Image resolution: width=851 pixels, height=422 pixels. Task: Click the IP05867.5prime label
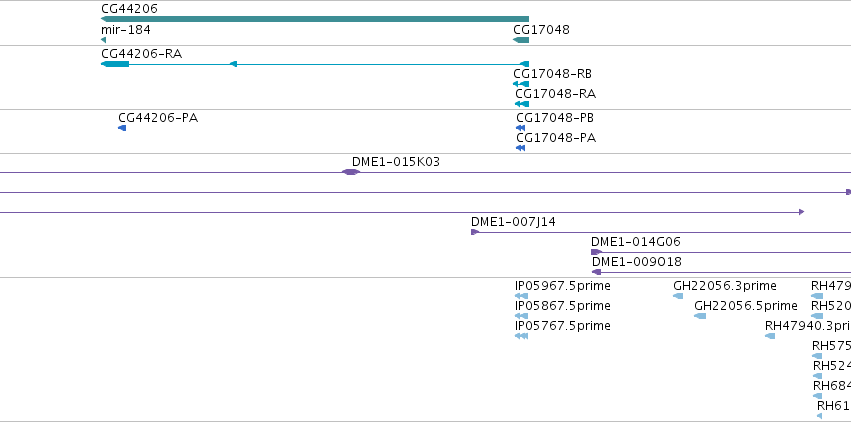pos(563,306)
